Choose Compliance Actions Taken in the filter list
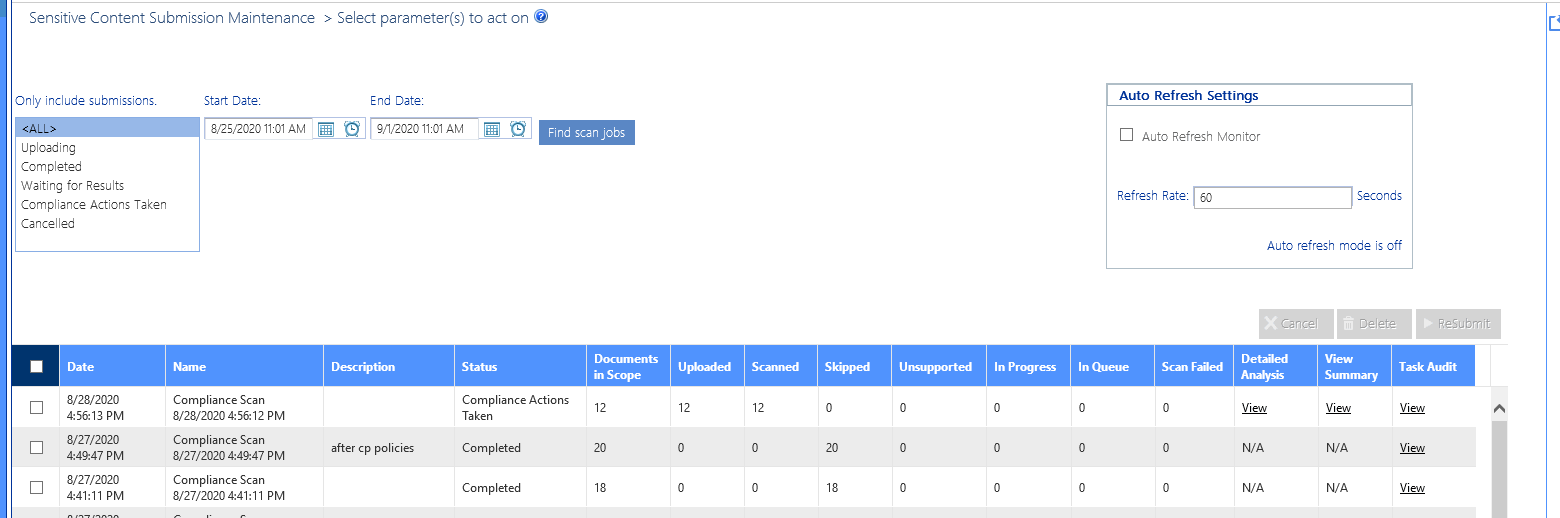The width and height of the screenshot is (1560, 518). (94, 205)
